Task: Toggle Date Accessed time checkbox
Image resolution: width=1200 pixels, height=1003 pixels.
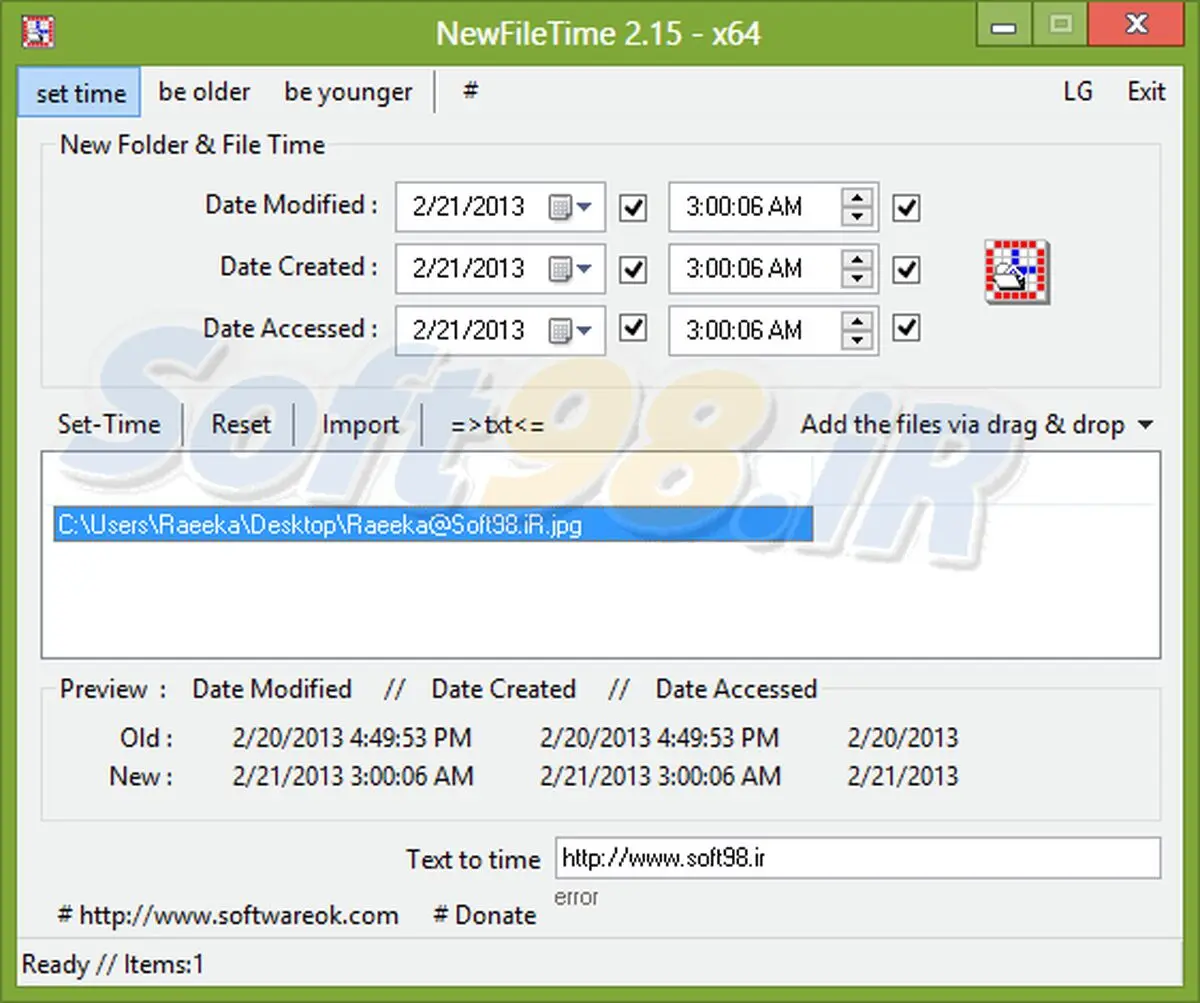Action: 906,328
